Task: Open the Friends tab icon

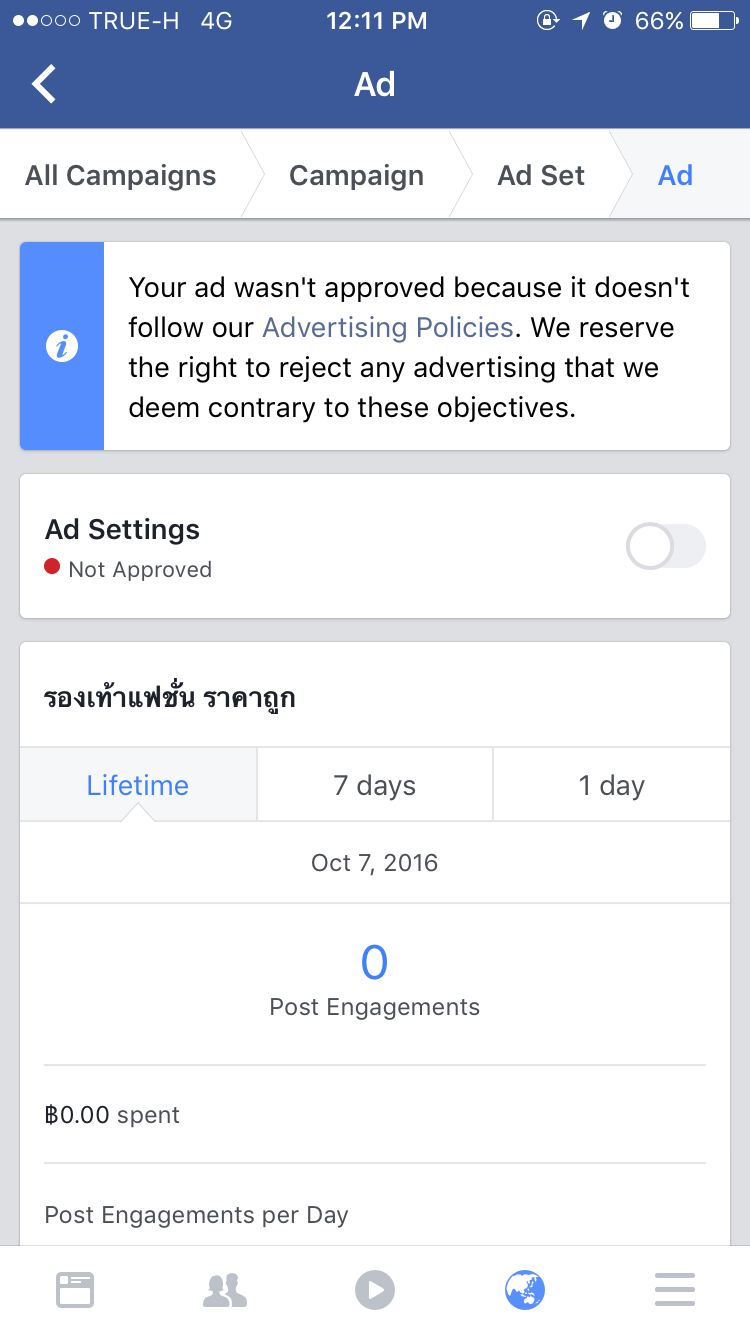Action: (225, 1289)
